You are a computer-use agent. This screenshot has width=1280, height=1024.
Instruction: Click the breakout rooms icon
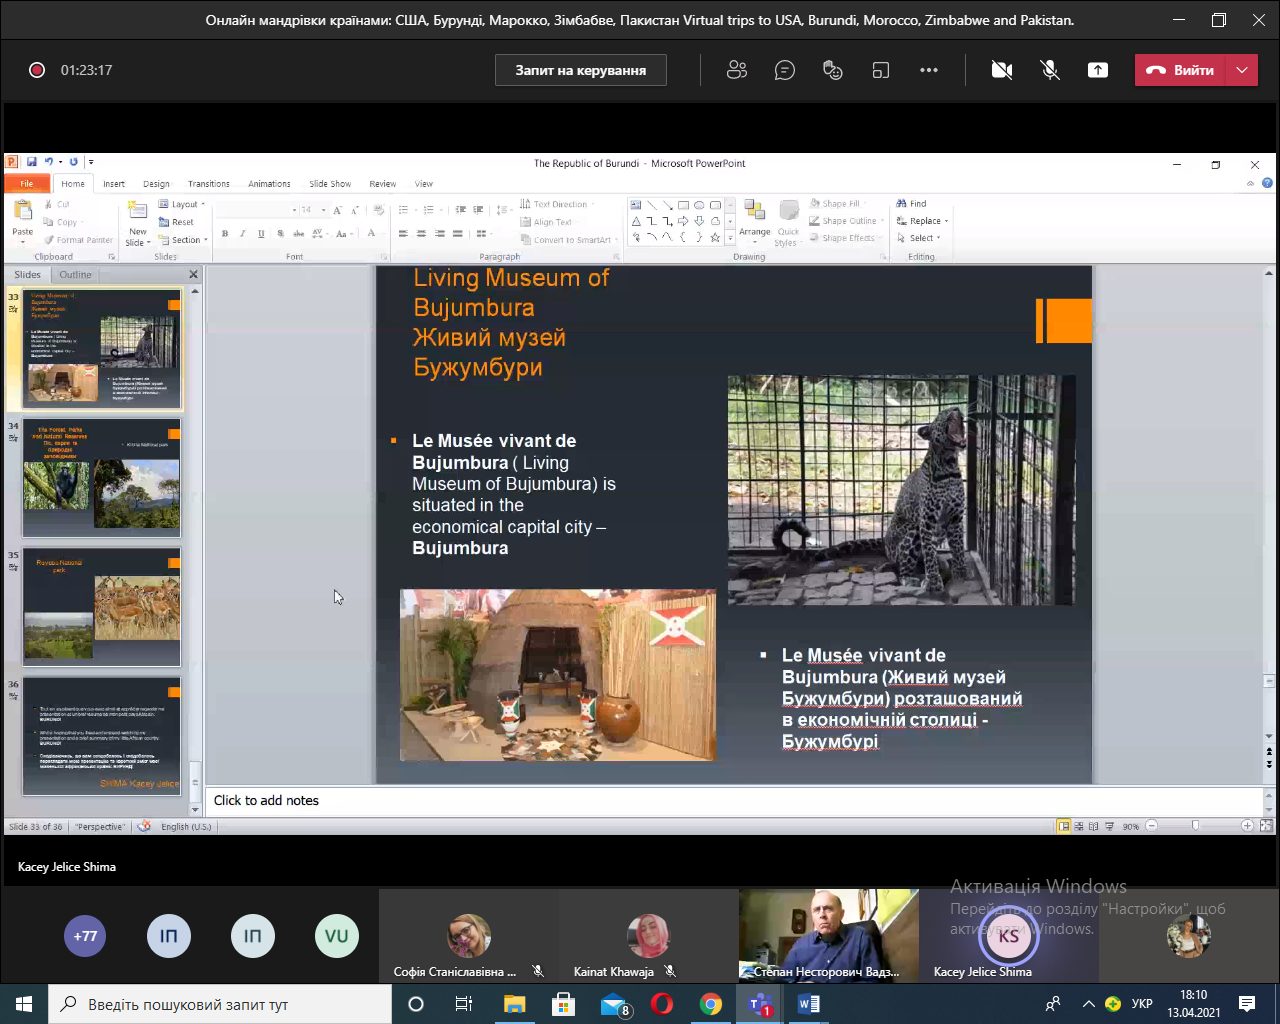point(880,70)
